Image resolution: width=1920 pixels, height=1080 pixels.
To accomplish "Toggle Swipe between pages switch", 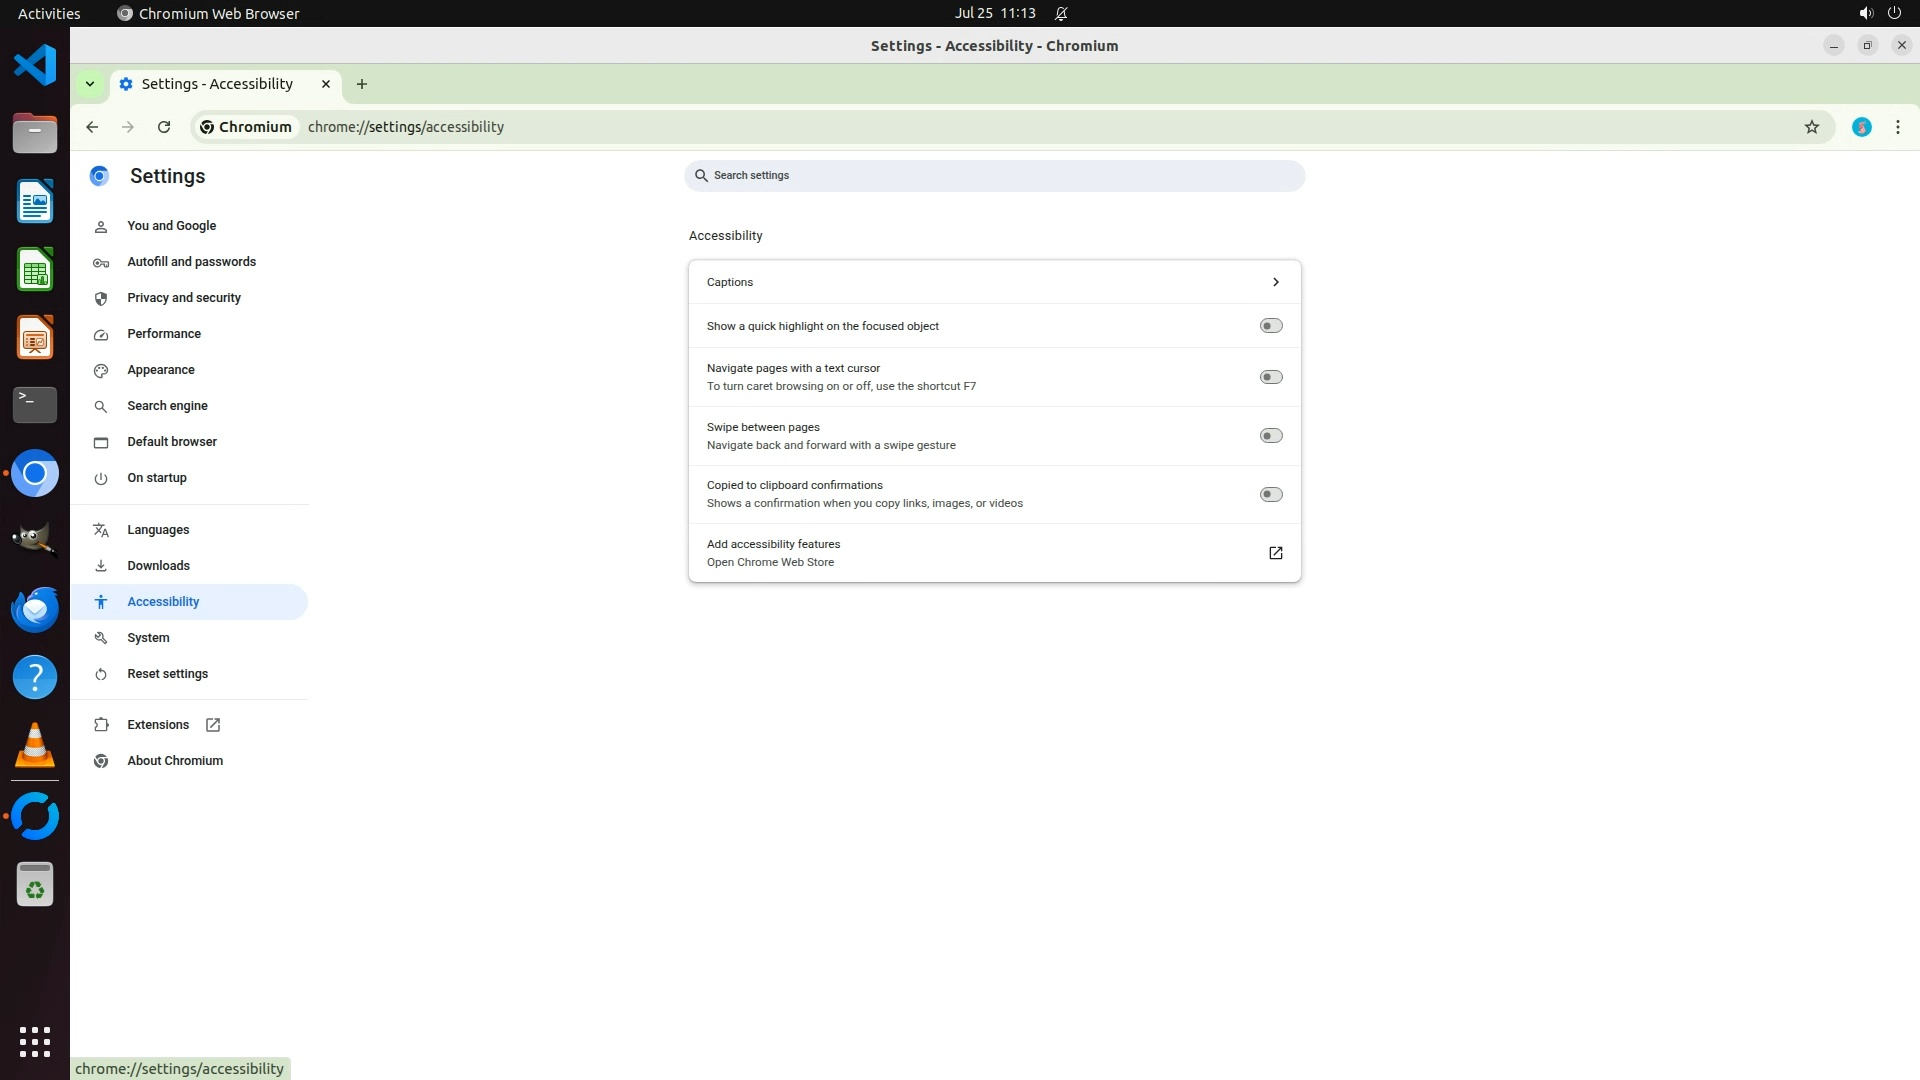I will coord(1270,436).
